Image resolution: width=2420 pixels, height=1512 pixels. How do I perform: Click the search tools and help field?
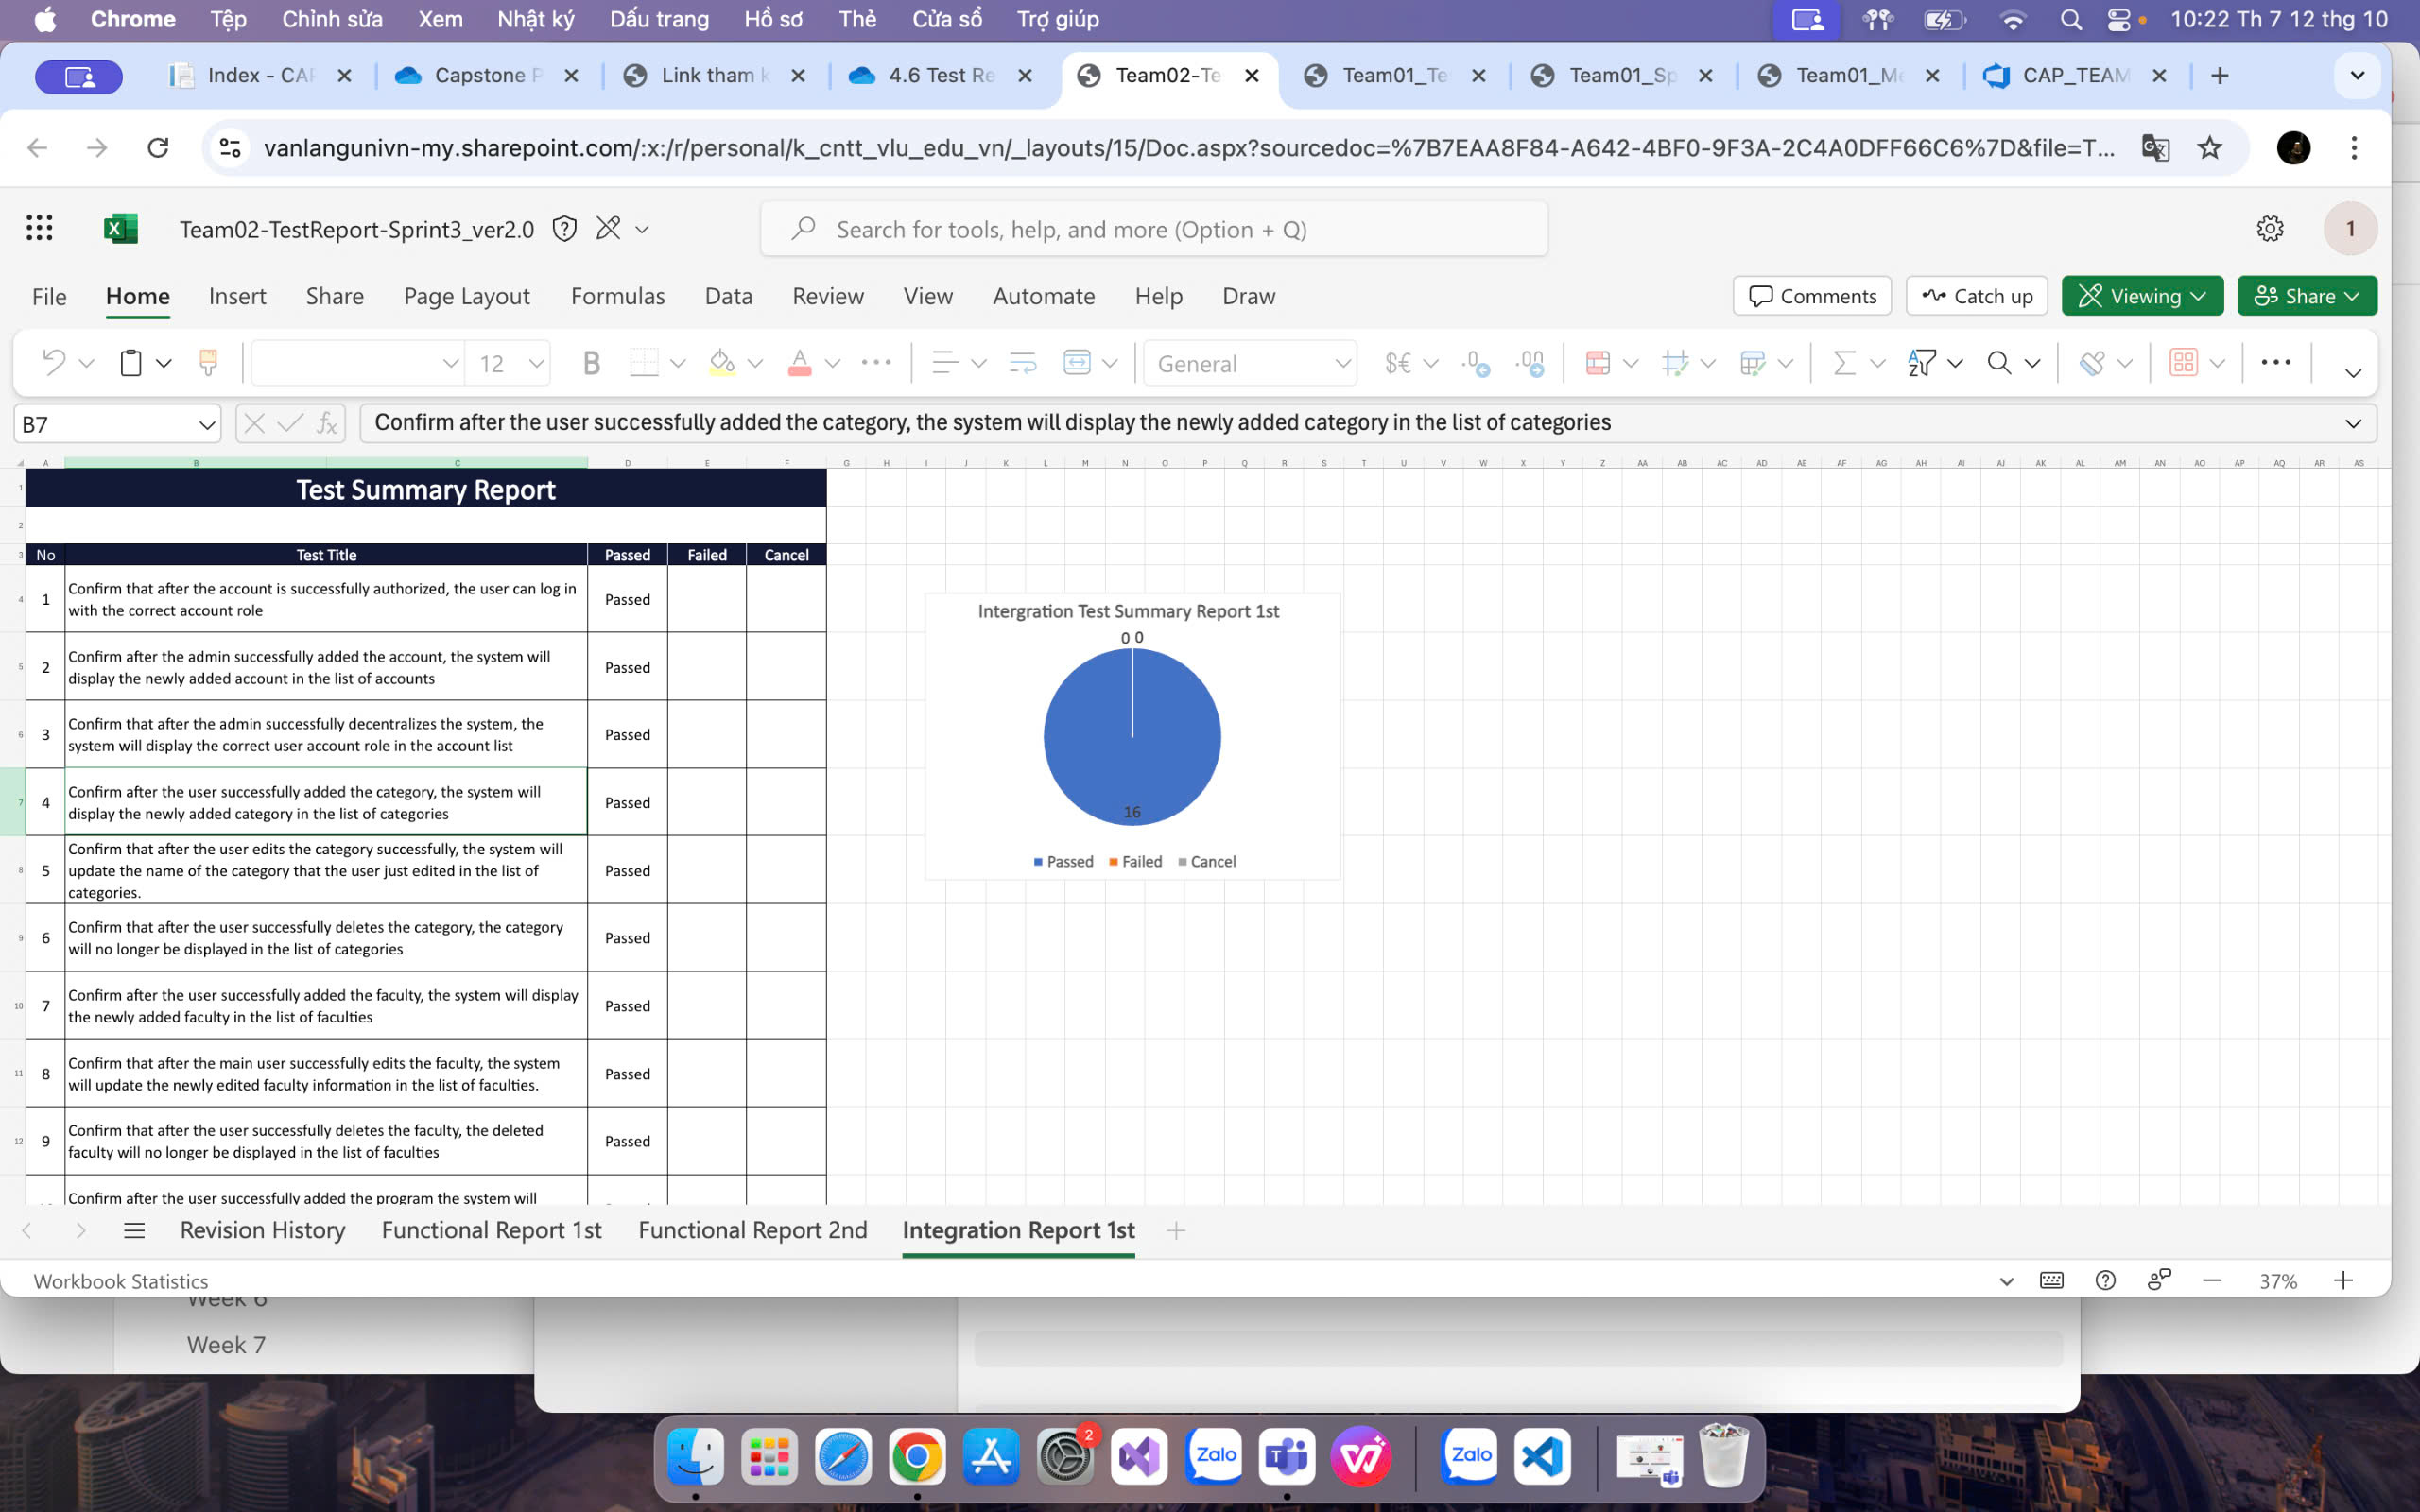point(1153,230)
